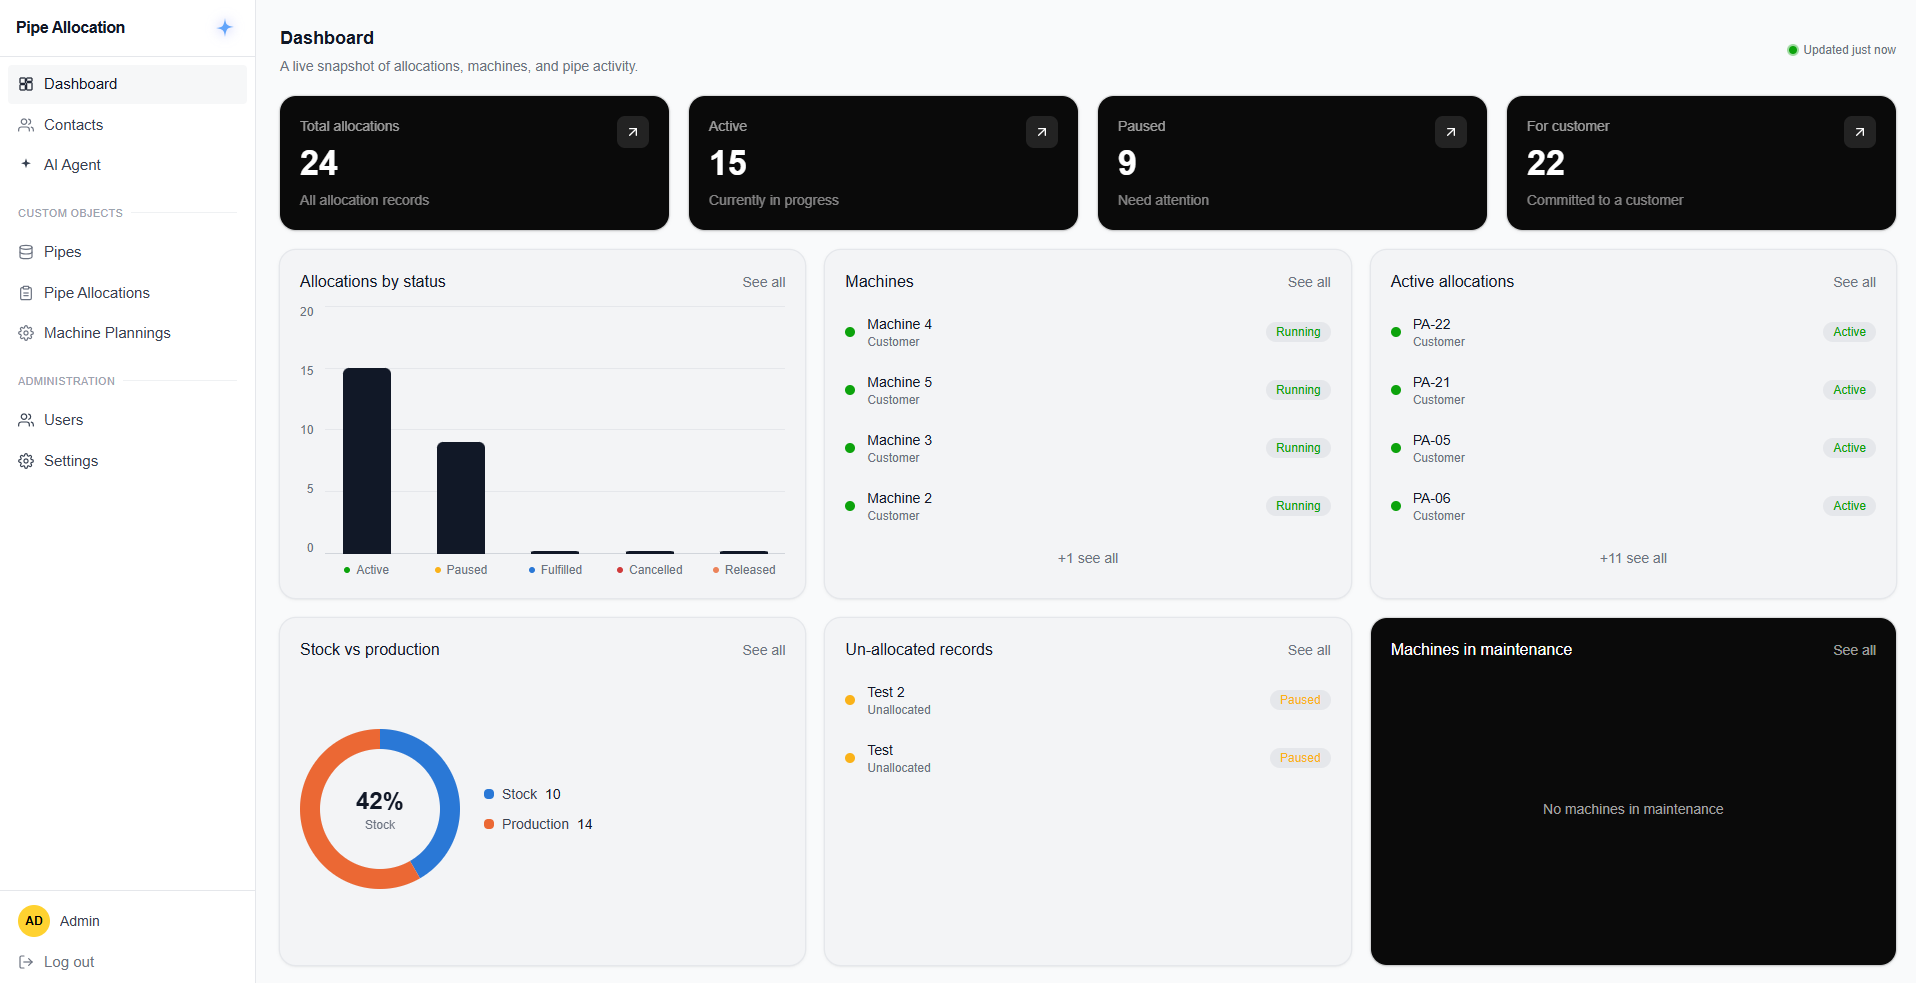See all in Allocations by status

pyautogui.click(x=764, y=282)
